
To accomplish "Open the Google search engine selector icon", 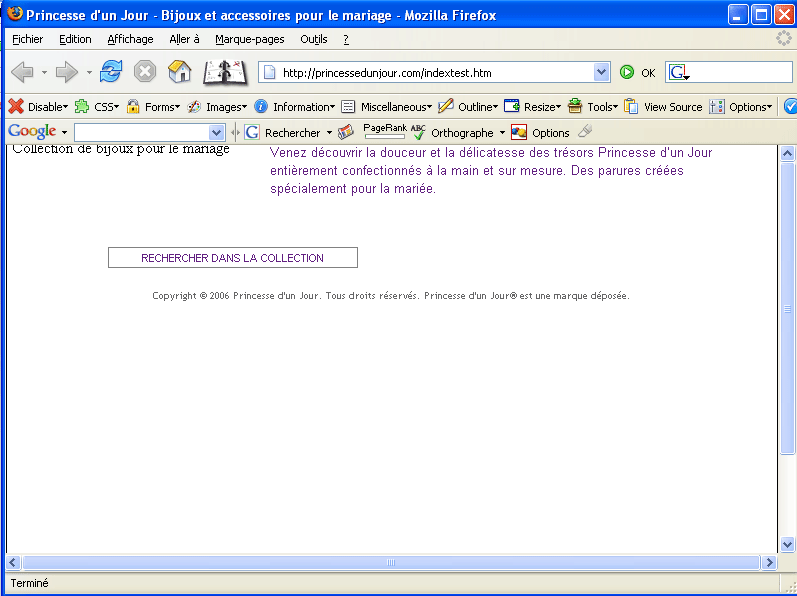I will point(679,73).
